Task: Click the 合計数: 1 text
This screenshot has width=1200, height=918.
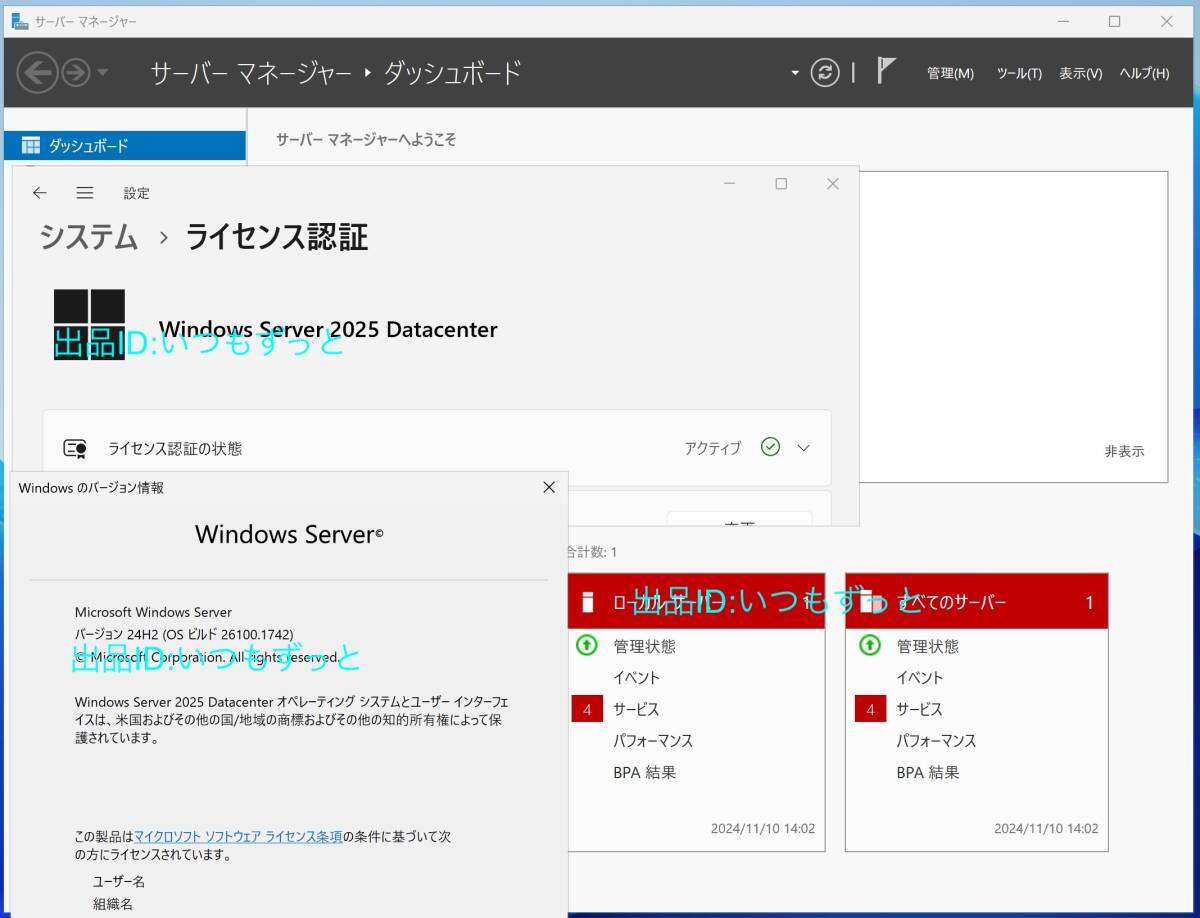Action: pyautogui.click(x=592, y=552)
